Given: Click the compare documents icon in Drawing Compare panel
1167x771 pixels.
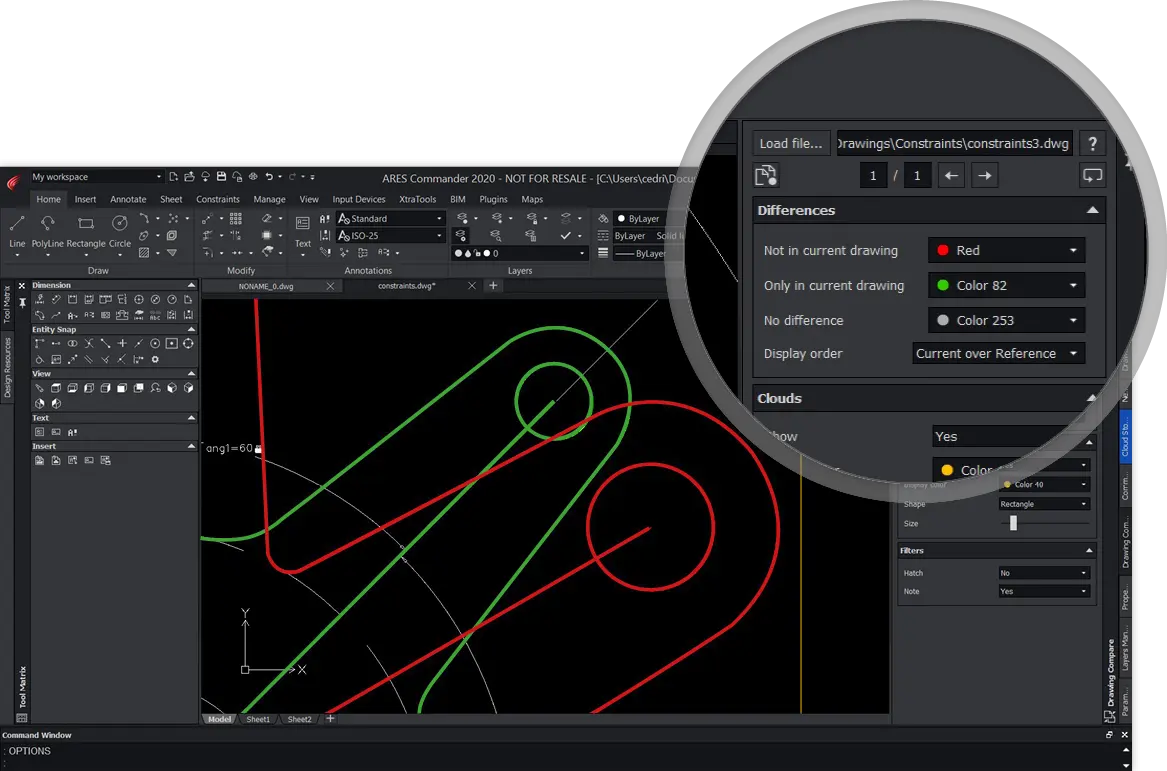Looking at the screenshot, I should (x=766, y=176).
